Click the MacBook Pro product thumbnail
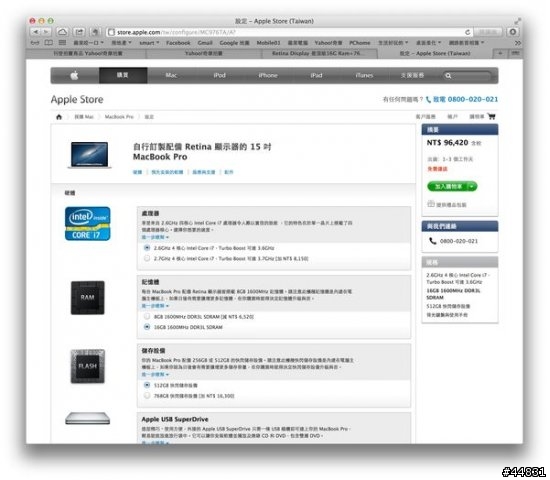 click(x=89, y=155)
